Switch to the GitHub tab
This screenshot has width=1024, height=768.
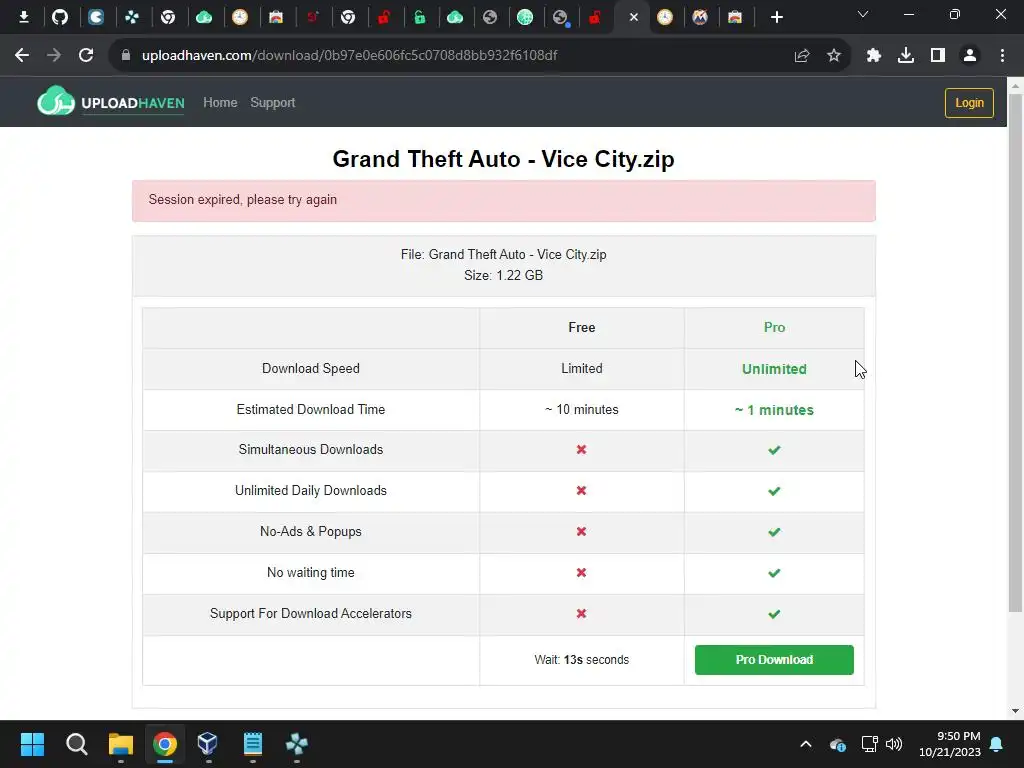pyautogui.click(x=60, y=17)
